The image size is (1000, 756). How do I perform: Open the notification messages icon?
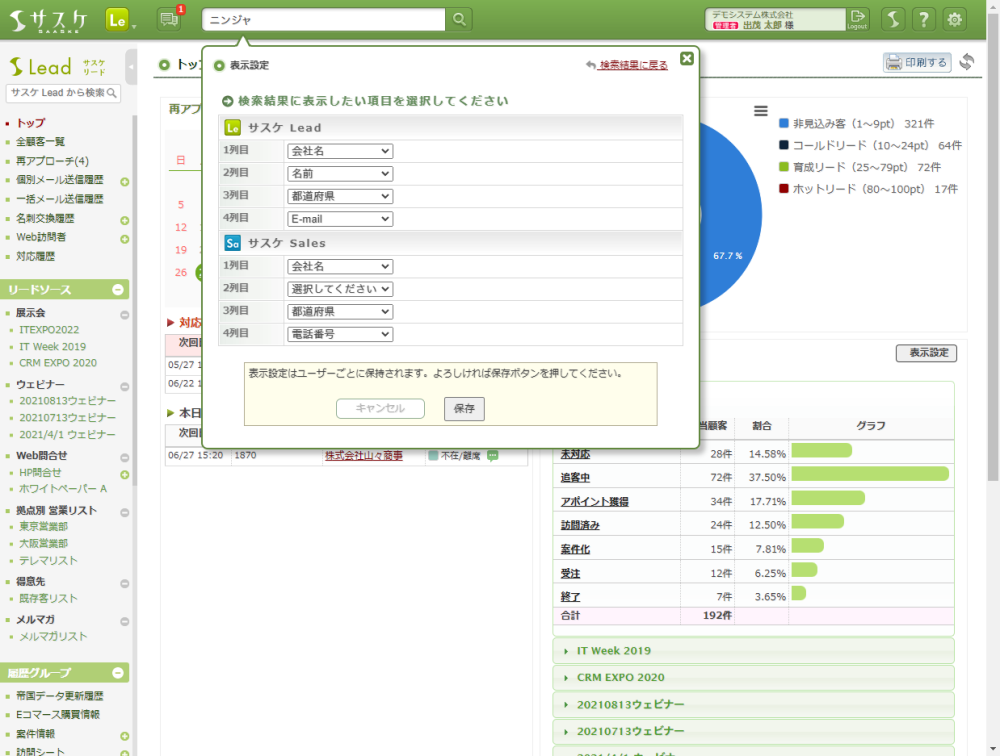(x=169, y=19)
